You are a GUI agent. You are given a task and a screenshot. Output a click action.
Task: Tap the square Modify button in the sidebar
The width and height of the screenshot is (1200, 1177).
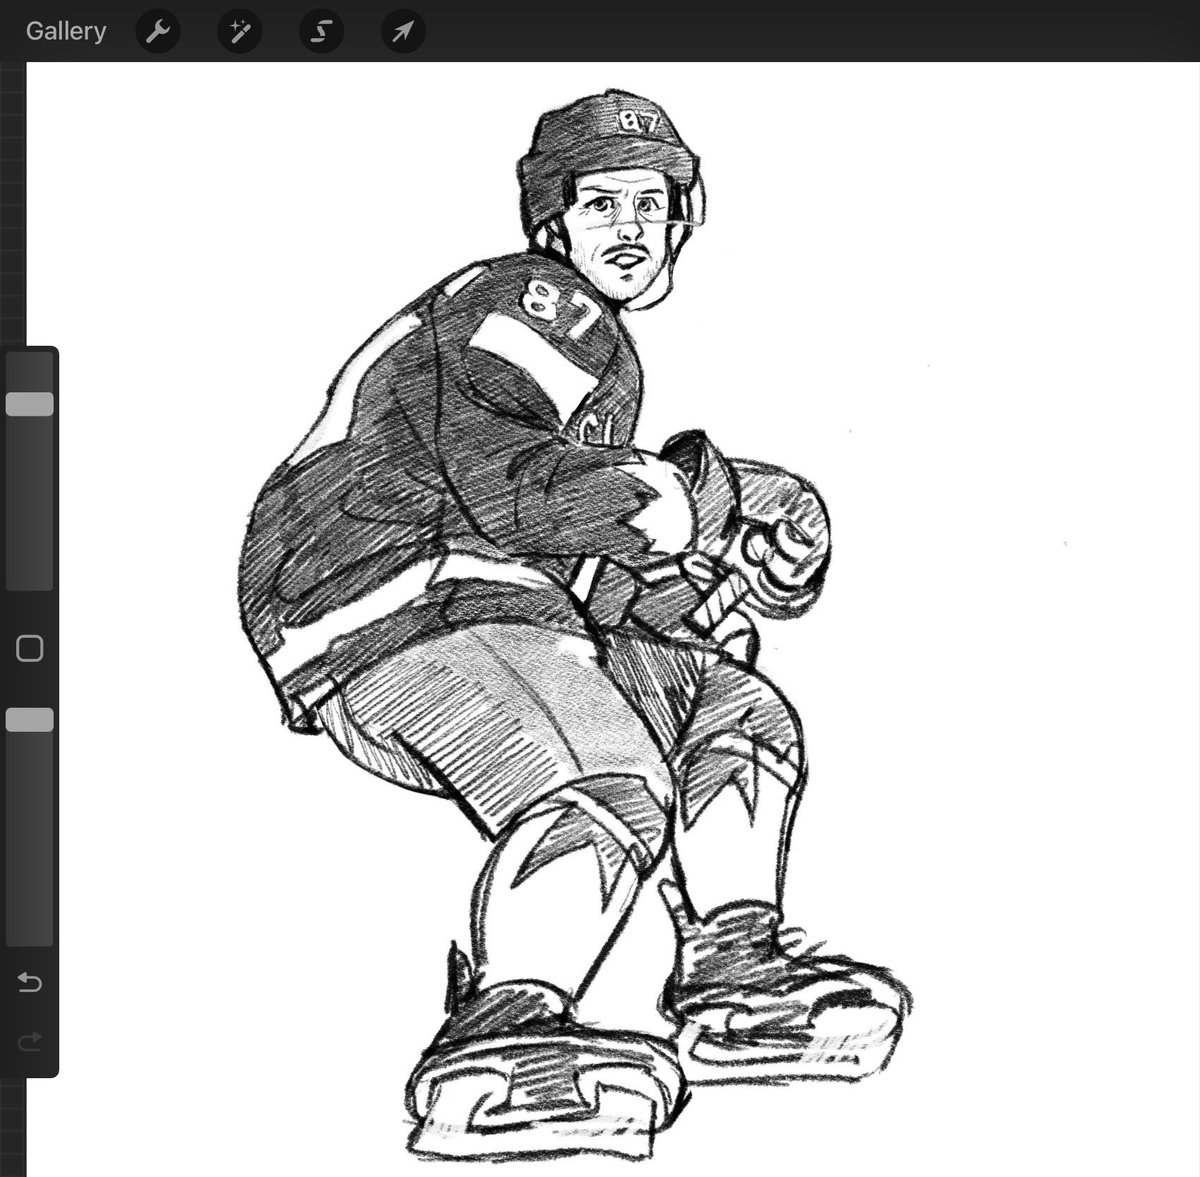30,649
